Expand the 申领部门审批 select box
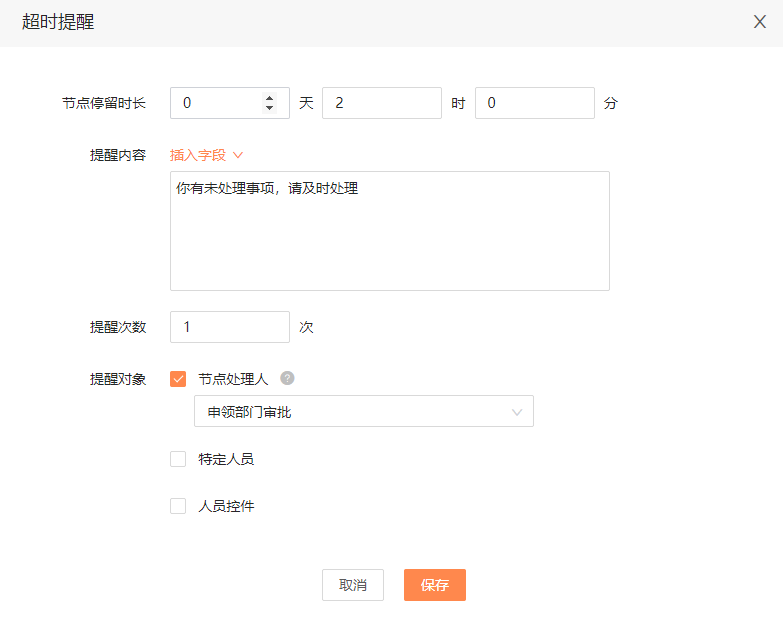This screenshot has height=617, width=783. [x=364, y=411]
